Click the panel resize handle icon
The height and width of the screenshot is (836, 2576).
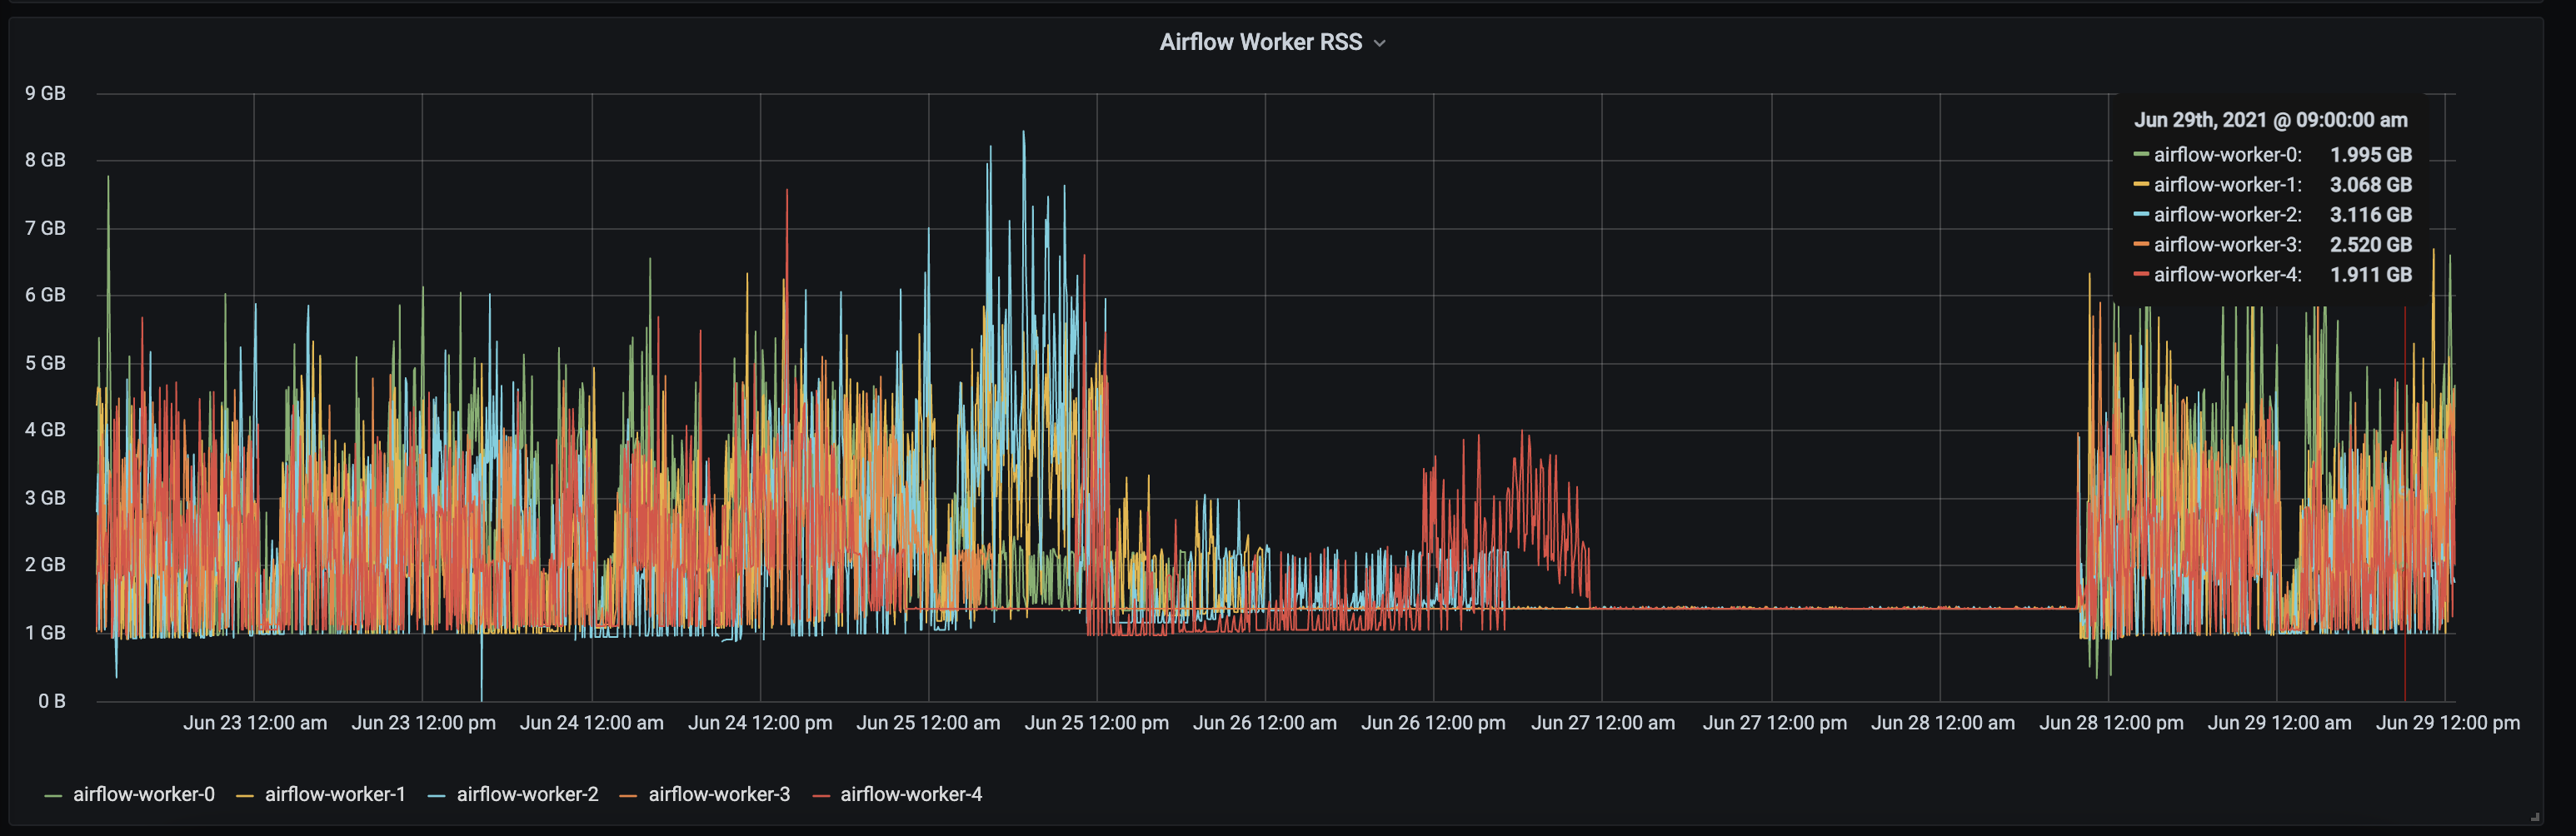tap(2534, 817)
